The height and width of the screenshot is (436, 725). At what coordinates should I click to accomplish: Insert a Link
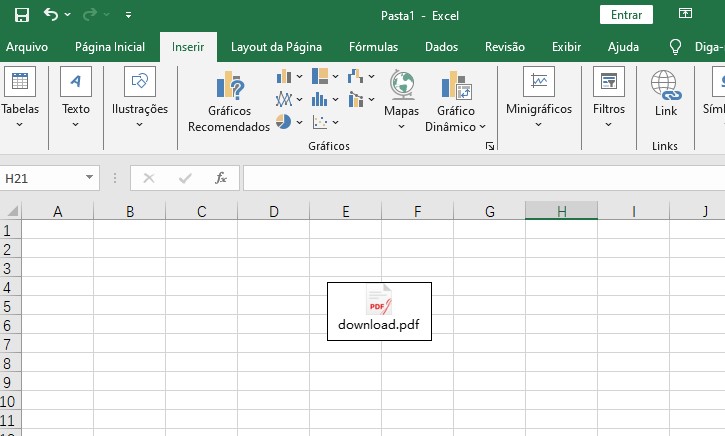point(665,92)
